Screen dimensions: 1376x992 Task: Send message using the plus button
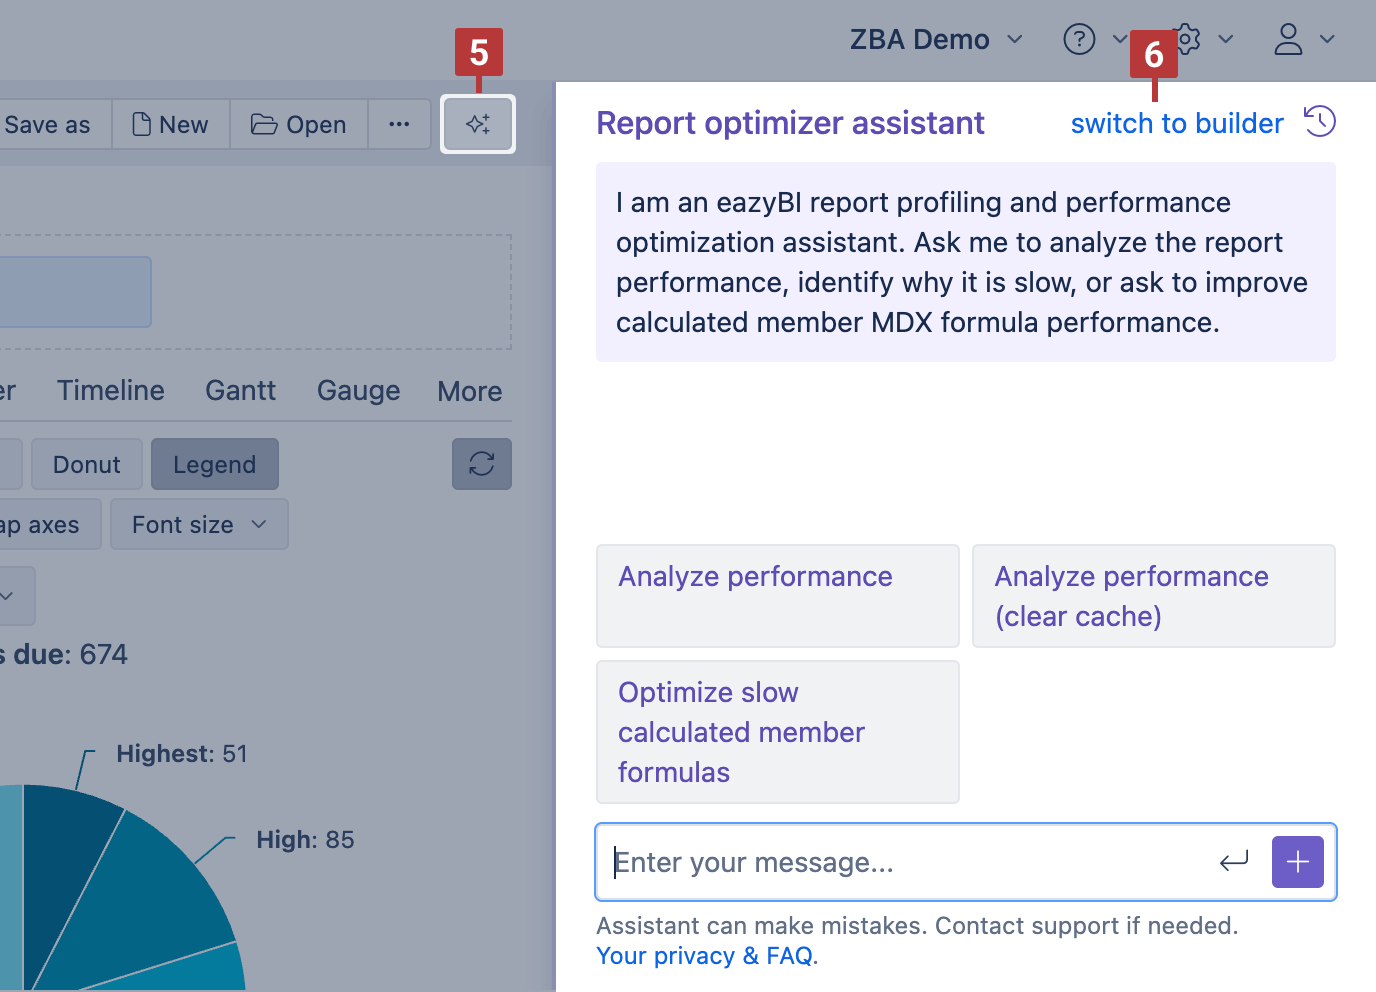coord(1297,861)
